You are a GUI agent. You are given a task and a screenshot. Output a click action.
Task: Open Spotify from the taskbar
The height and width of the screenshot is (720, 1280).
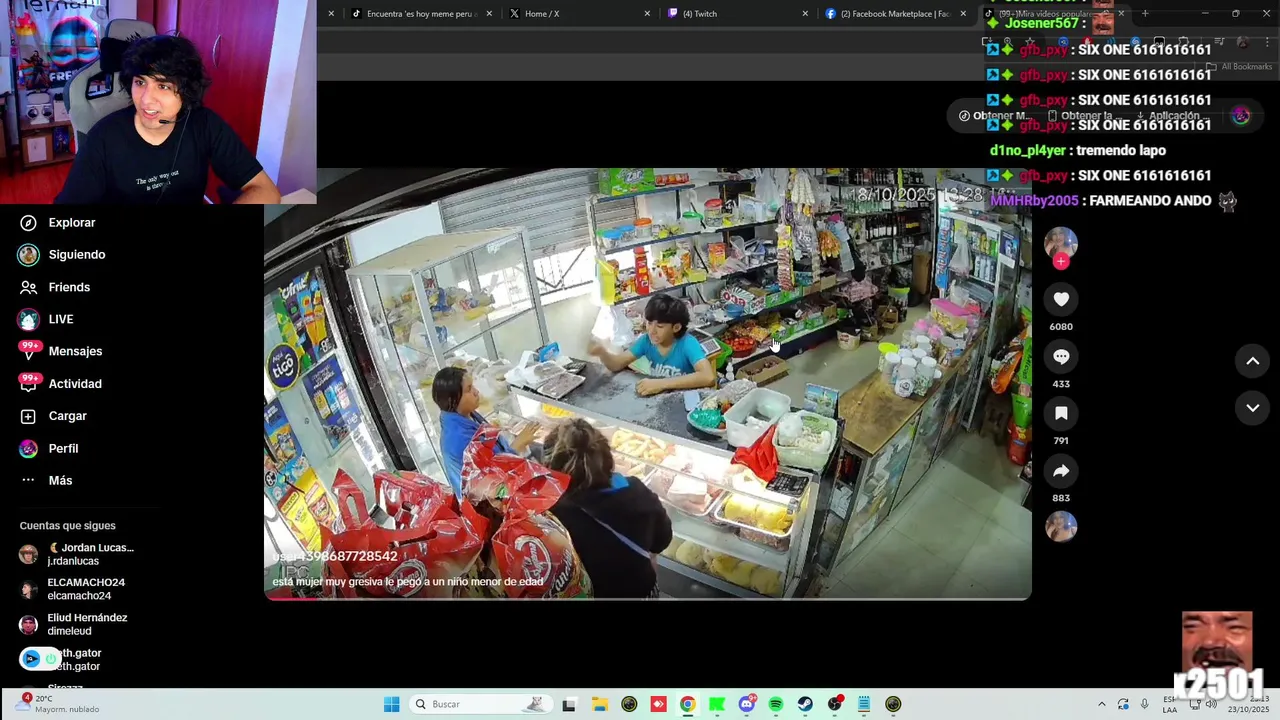pos(776,704)
